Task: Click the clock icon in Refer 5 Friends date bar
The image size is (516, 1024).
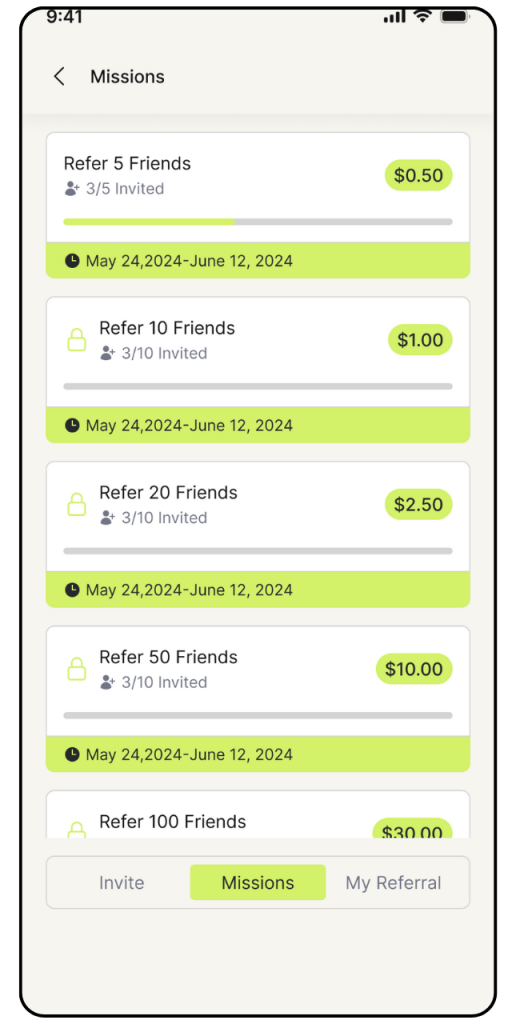Action: [72, 261]
